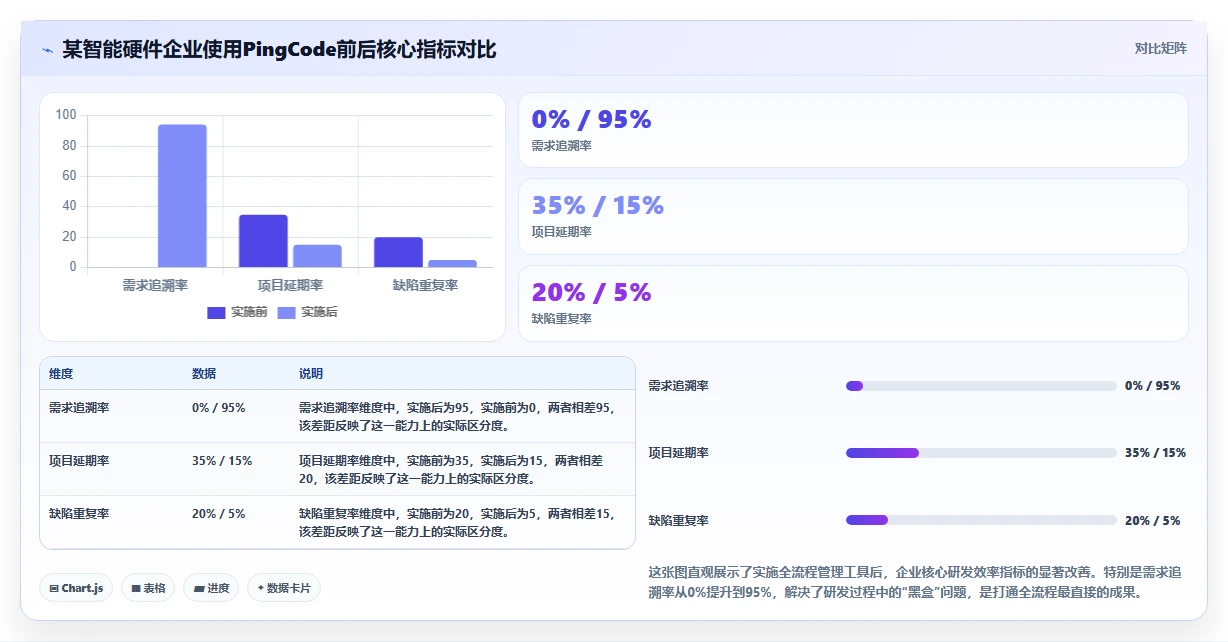Click the 缺陷重复率 实施后 bar
This screenshot has width=1228, height=642.
click(x=452, y=264)
